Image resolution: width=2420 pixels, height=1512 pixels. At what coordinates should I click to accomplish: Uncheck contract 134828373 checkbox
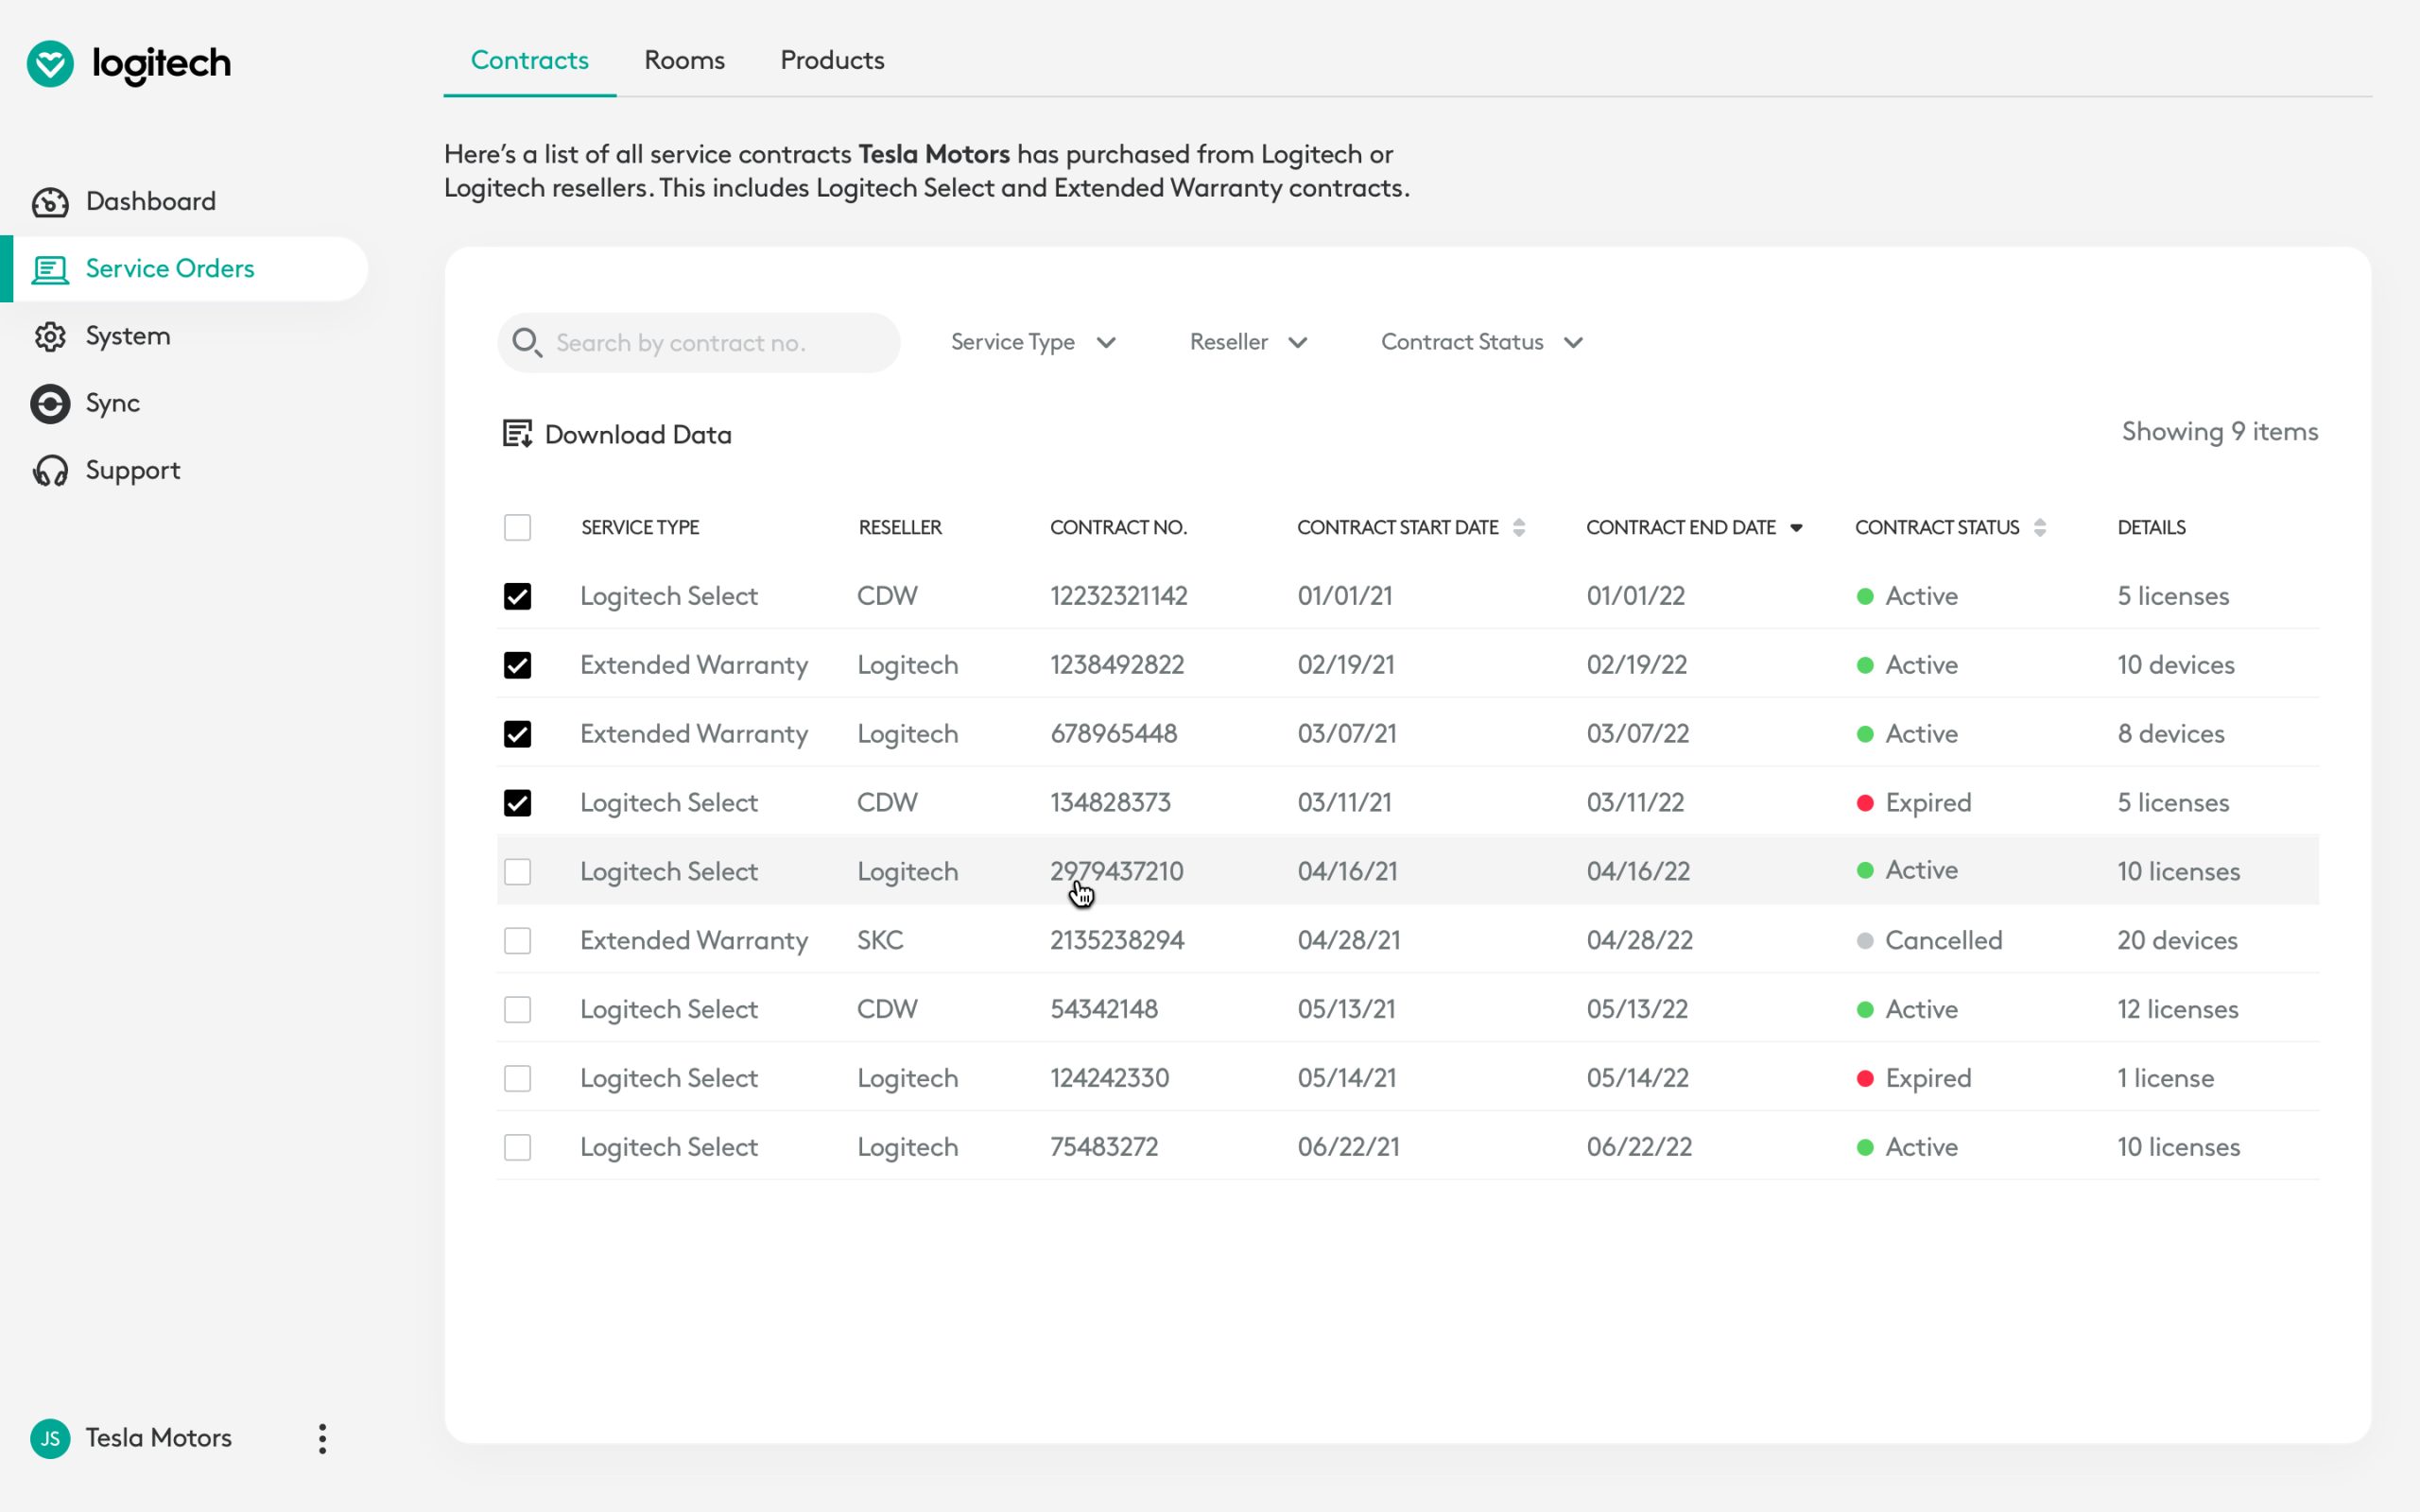(517, 803)
